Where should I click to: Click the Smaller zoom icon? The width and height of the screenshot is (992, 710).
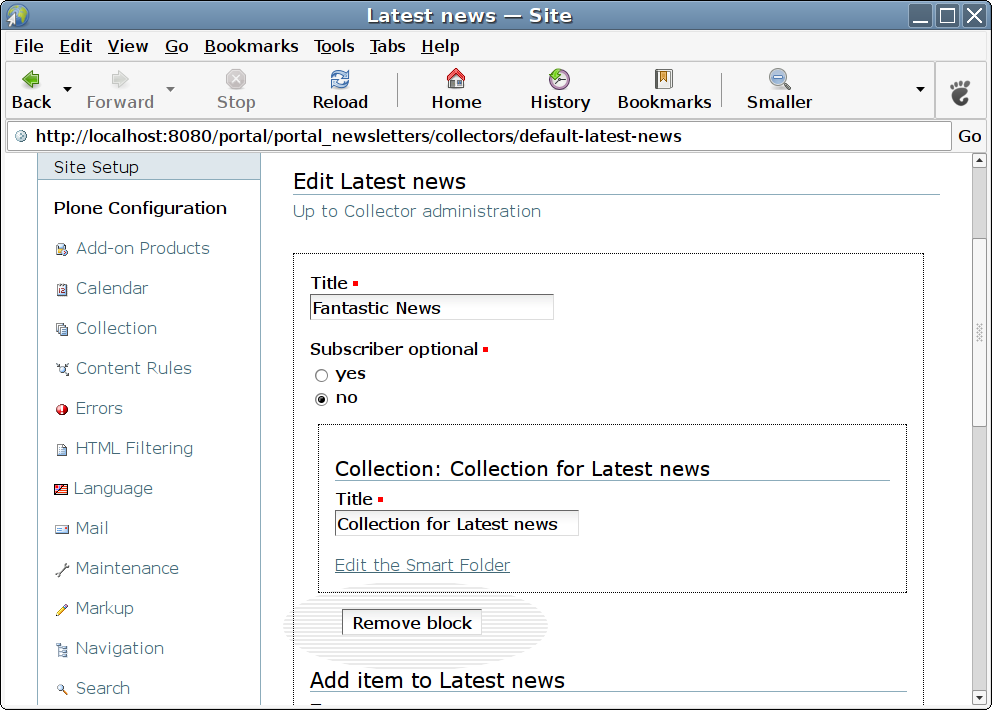779,80
